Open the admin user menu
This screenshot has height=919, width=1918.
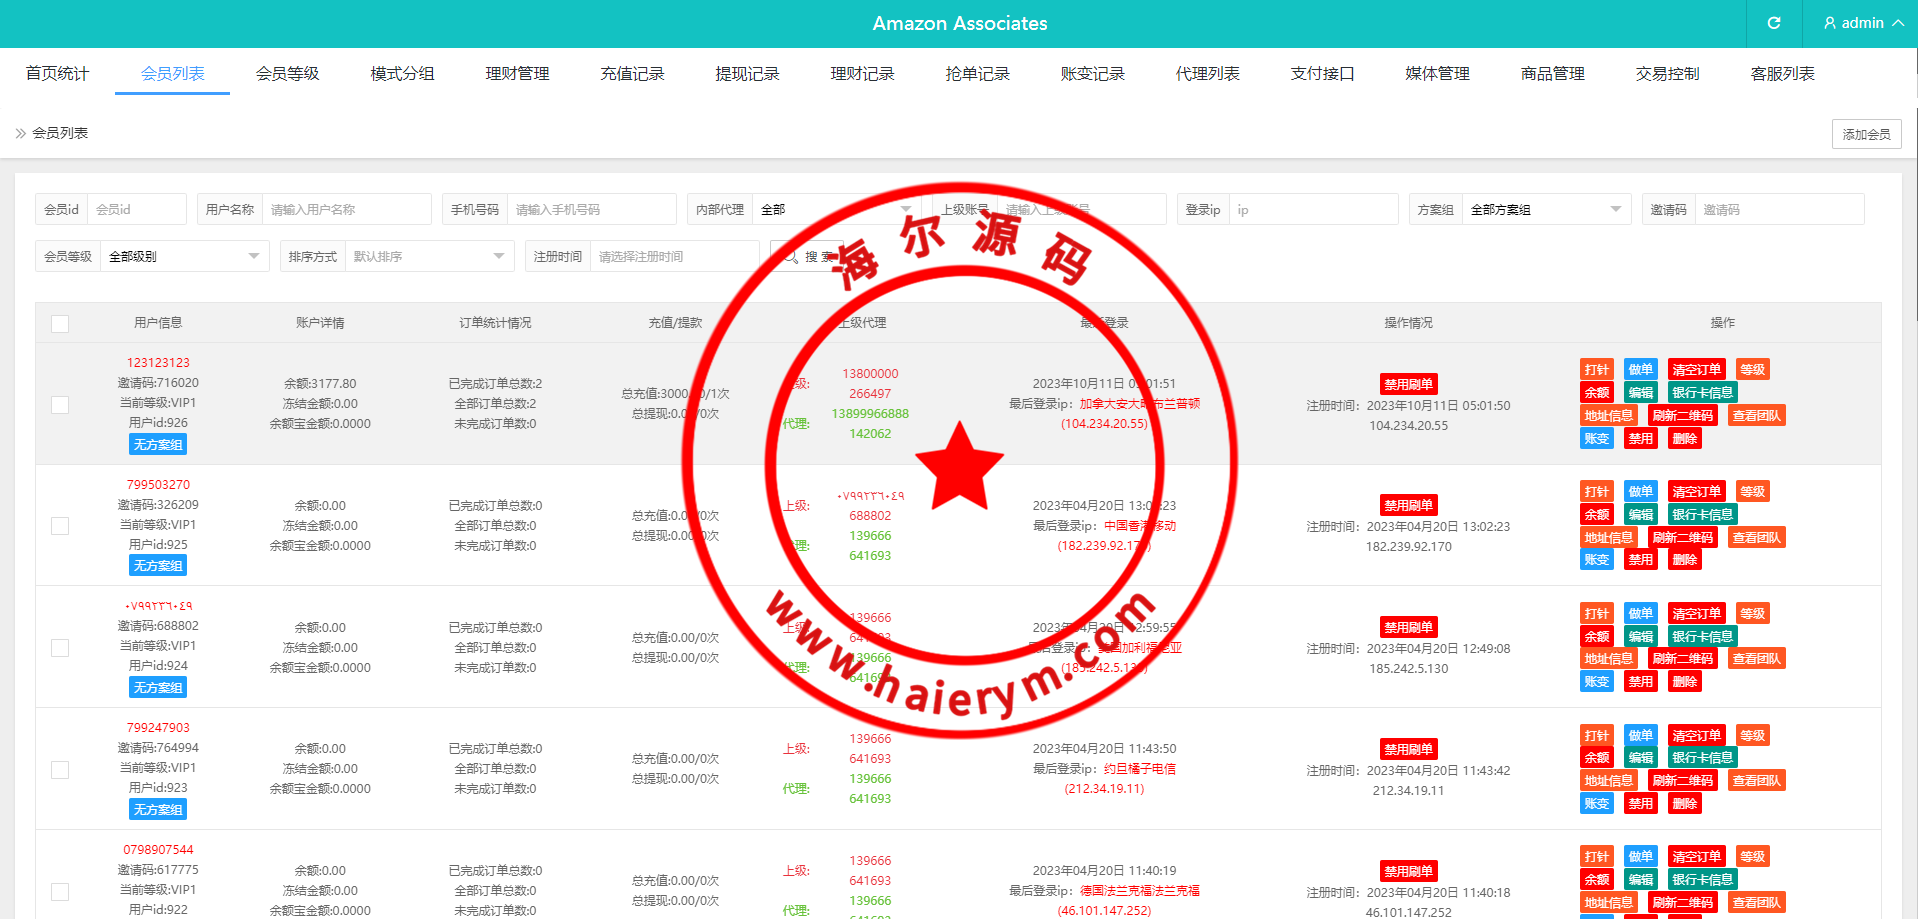click(1862, 23)
